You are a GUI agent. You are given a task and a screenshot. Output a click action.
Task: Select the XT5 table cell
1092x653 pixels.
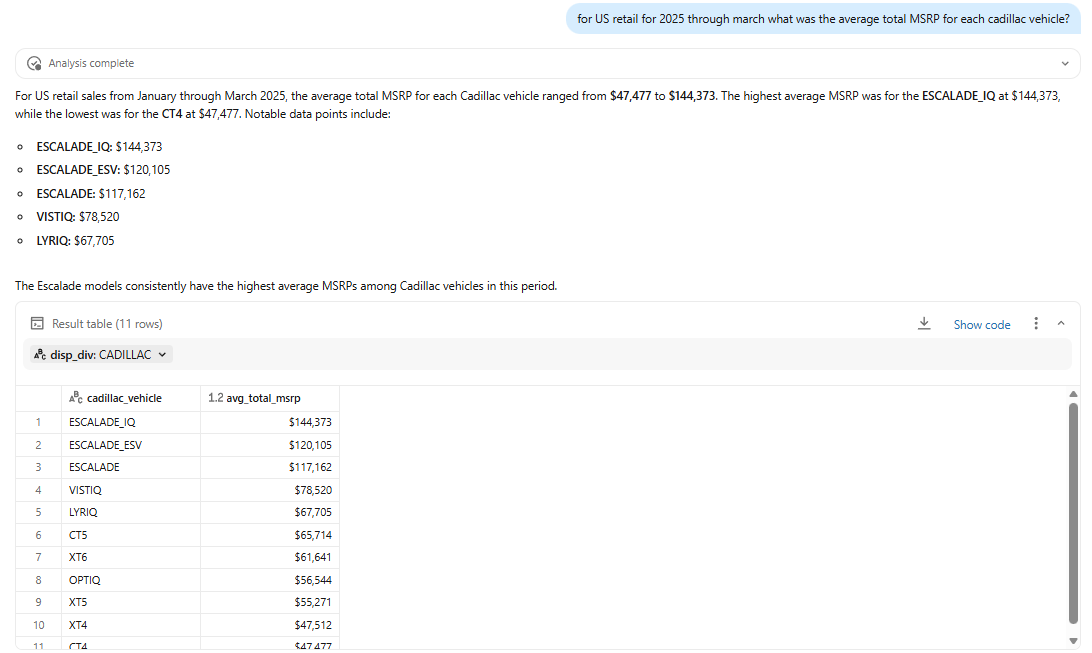(131, 602)
